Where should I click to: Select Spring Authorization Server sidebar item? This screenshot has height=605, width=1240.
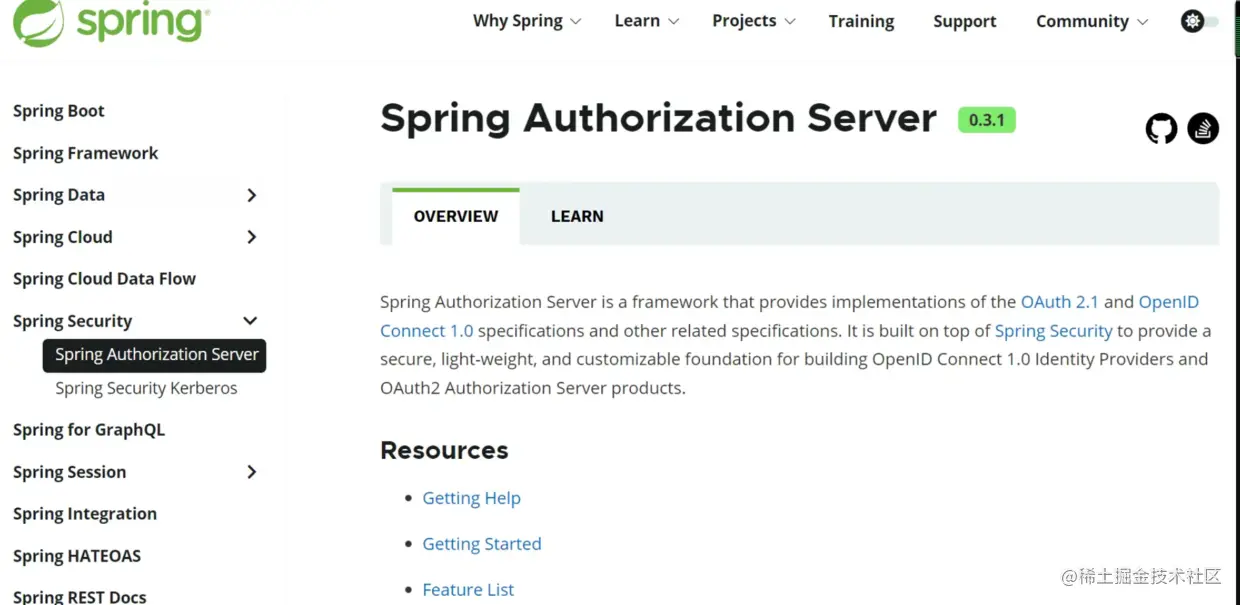coord(155,355)
